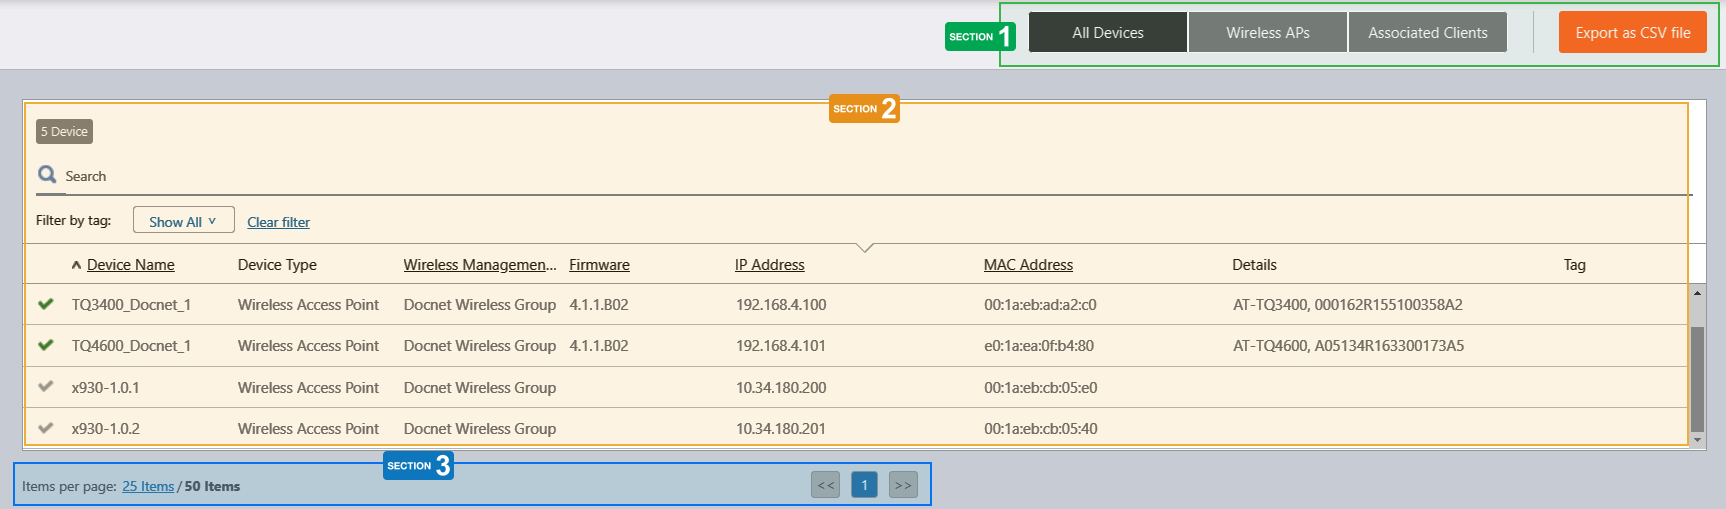The width and height of the screenshot is (1726, 509).
Task: Open the Show All tag filter dropdown
Action: click(x=184, y=221)
